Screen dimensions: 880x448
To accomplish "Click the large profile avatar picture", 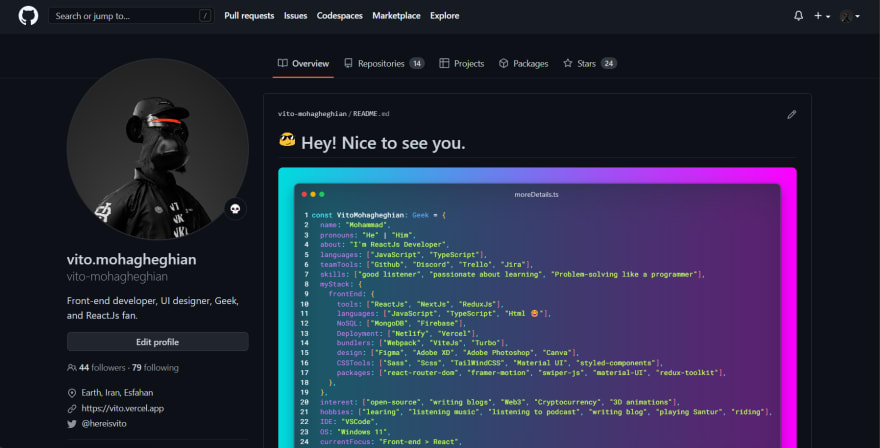I will [157, 149].
